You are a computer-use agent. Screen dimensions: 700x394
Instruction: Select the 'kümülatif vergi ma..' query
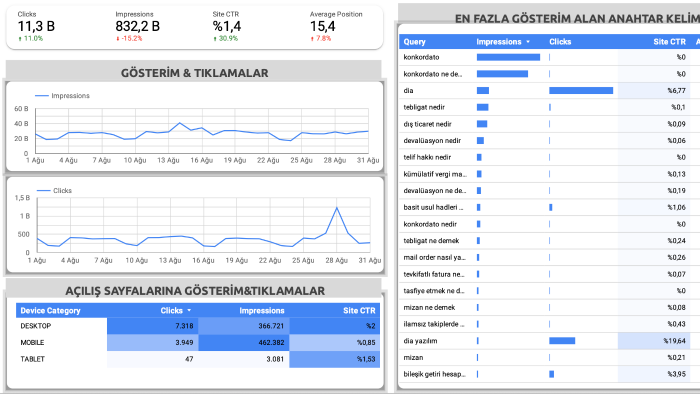(x=435, y=174)
